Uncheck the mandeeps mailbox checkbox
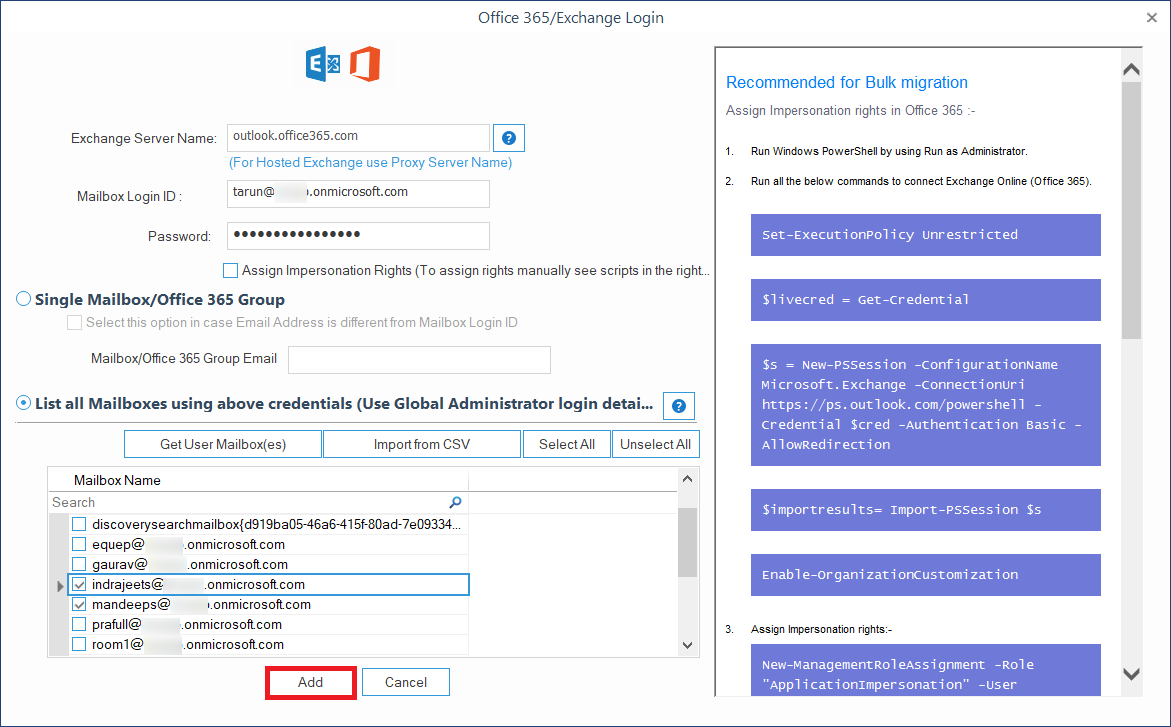Screen dimensions: 1171x727 pyautogui.click(x=79, y=604)
